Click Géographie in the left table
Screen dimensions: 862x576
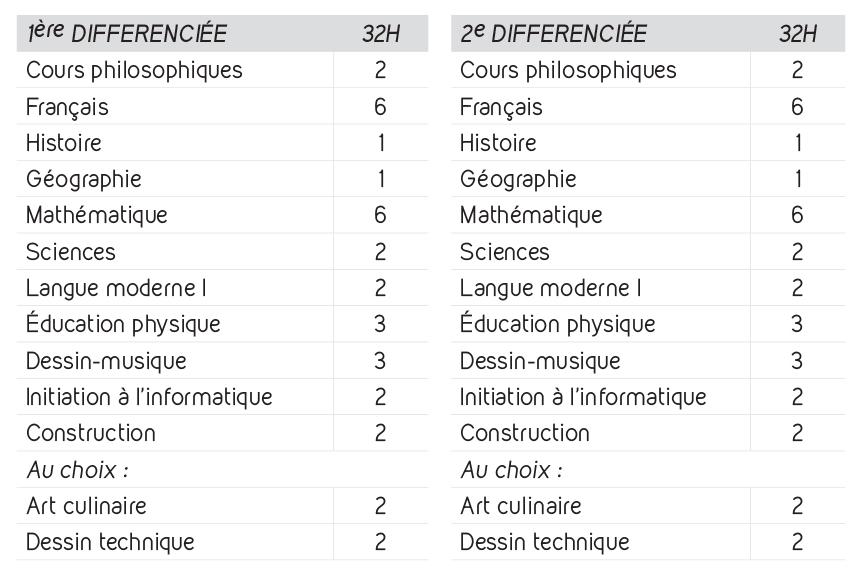(x=84, y=179)
